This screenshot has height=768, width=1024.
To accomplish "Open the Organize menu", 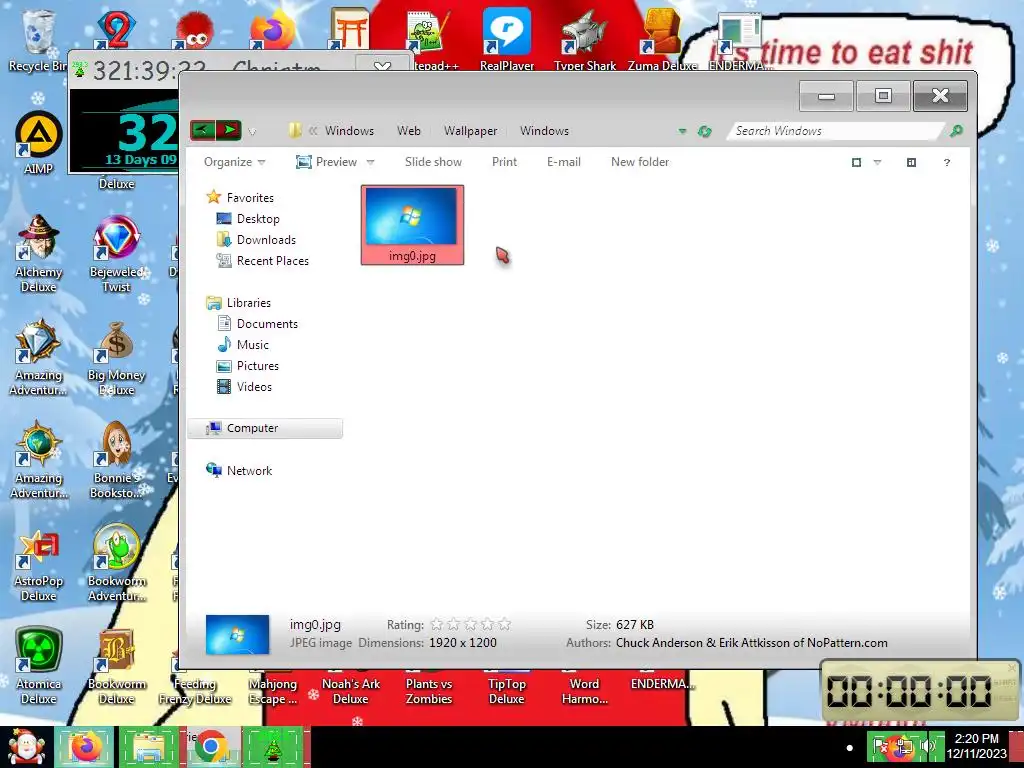I will coord(234,162).
